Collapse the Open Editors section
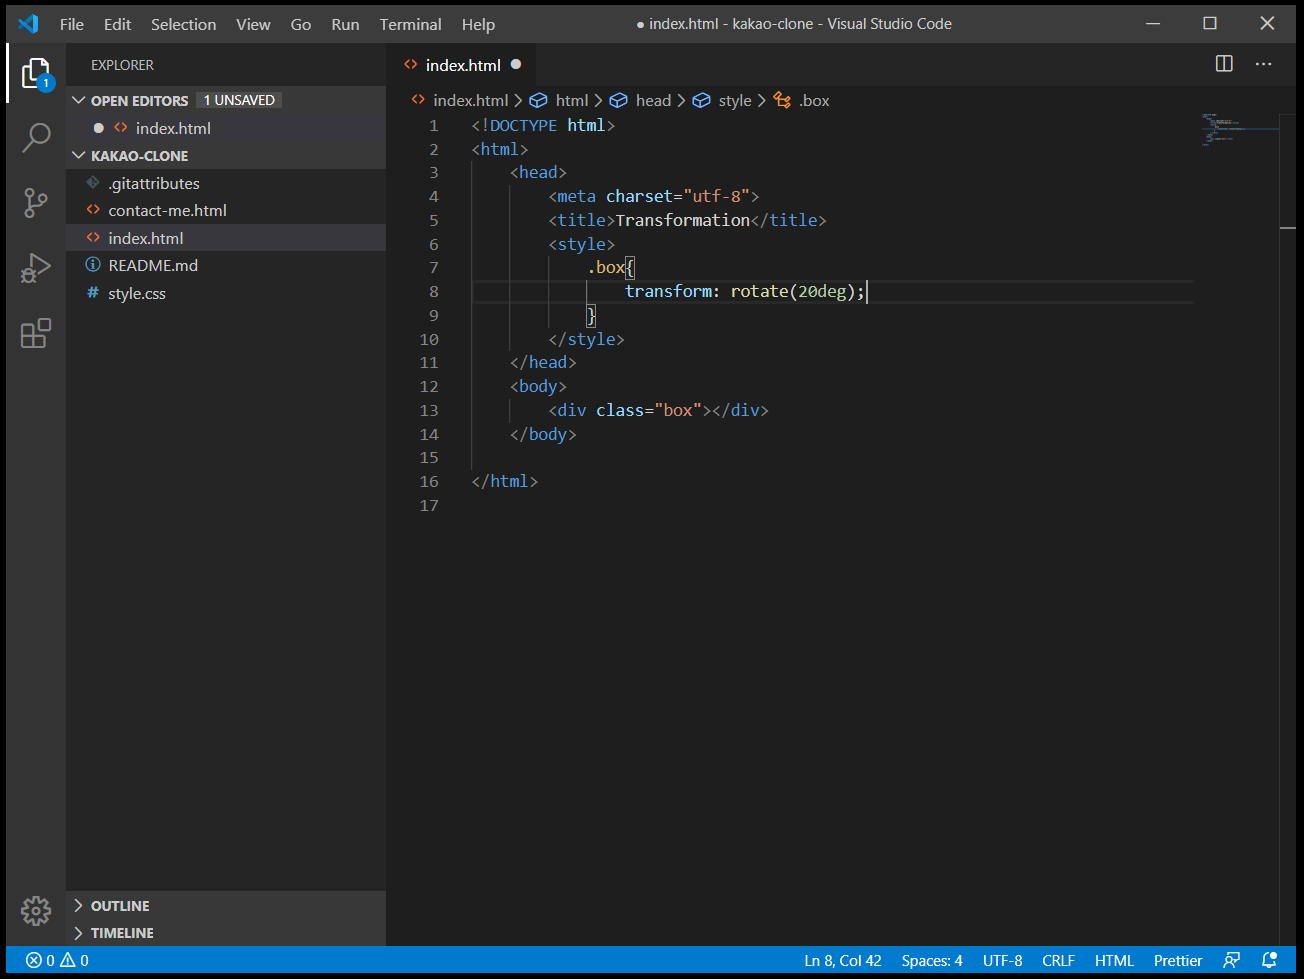This screenshot has width=1304, height=979. point(79,100)
